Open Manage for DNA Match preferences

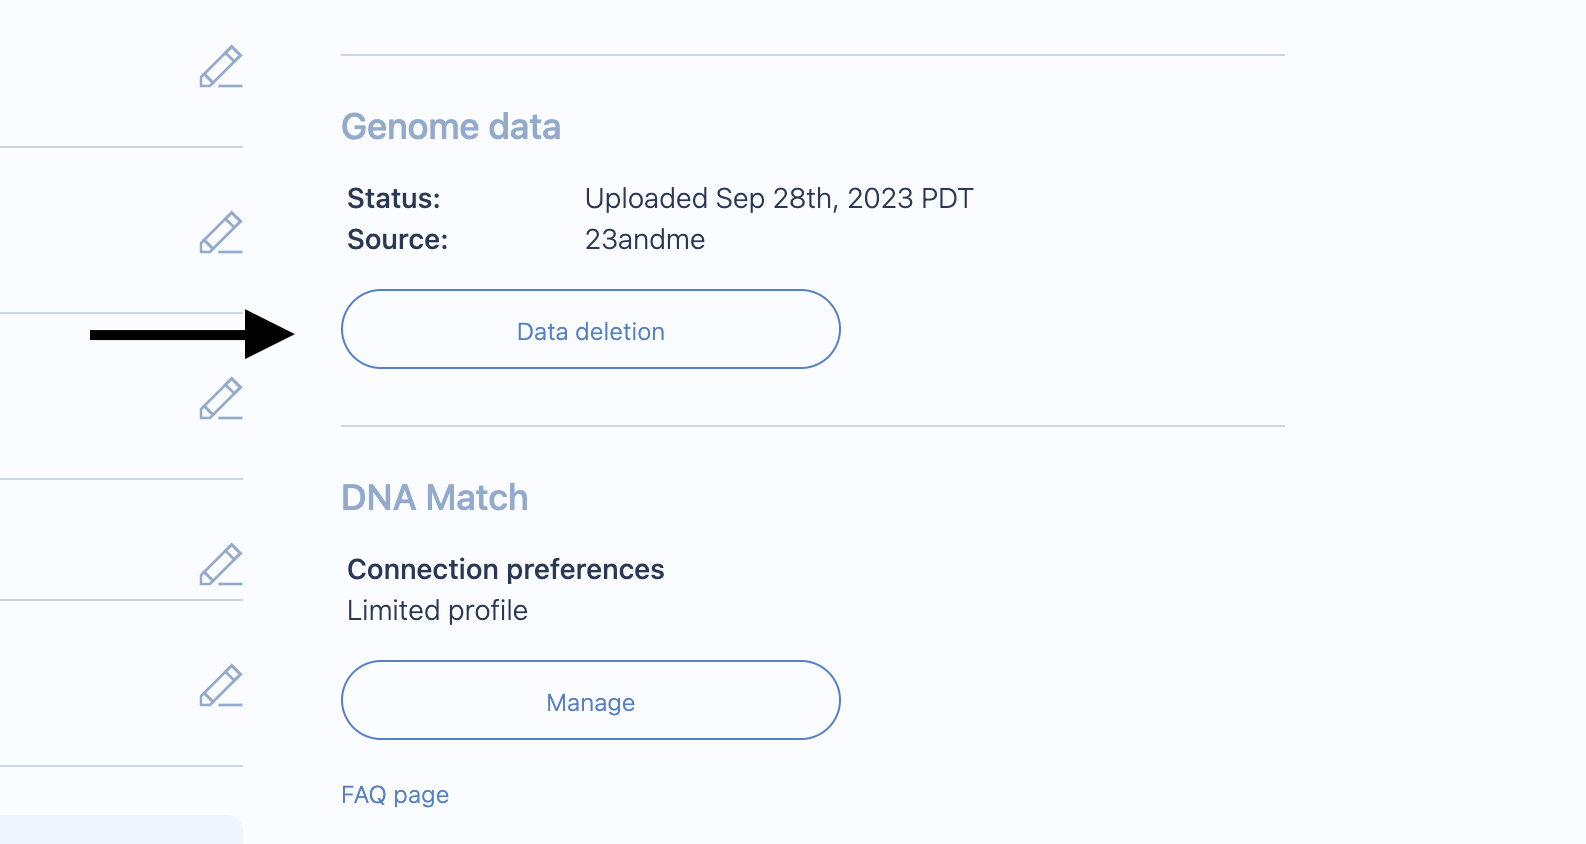point(590,700)
